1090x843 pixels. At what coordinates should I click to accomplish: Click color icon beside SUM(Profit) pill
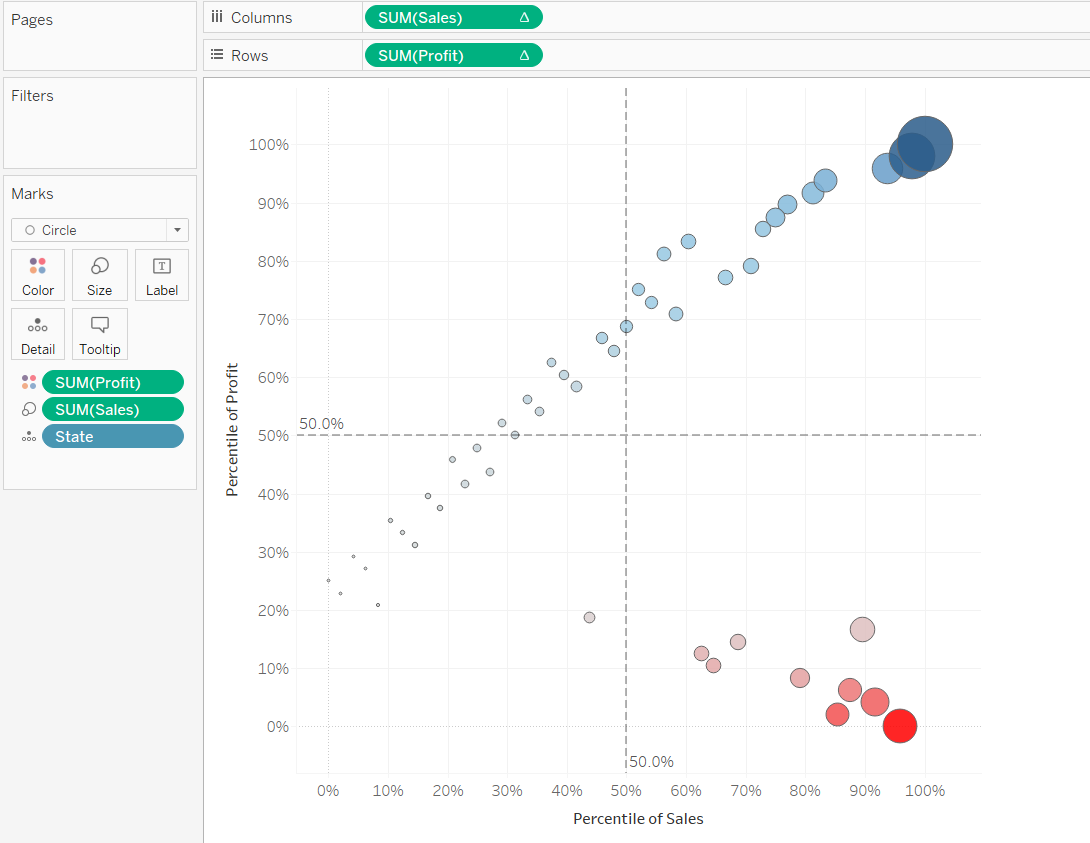tap(28, 382)
